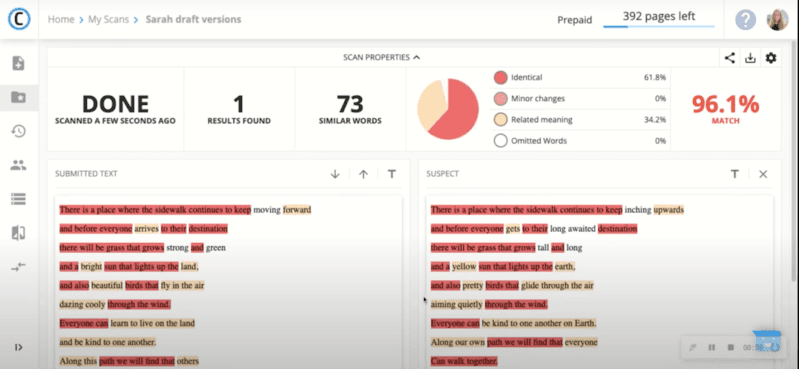Go to Home breadcrumb
799x369 pixels.
61,19
